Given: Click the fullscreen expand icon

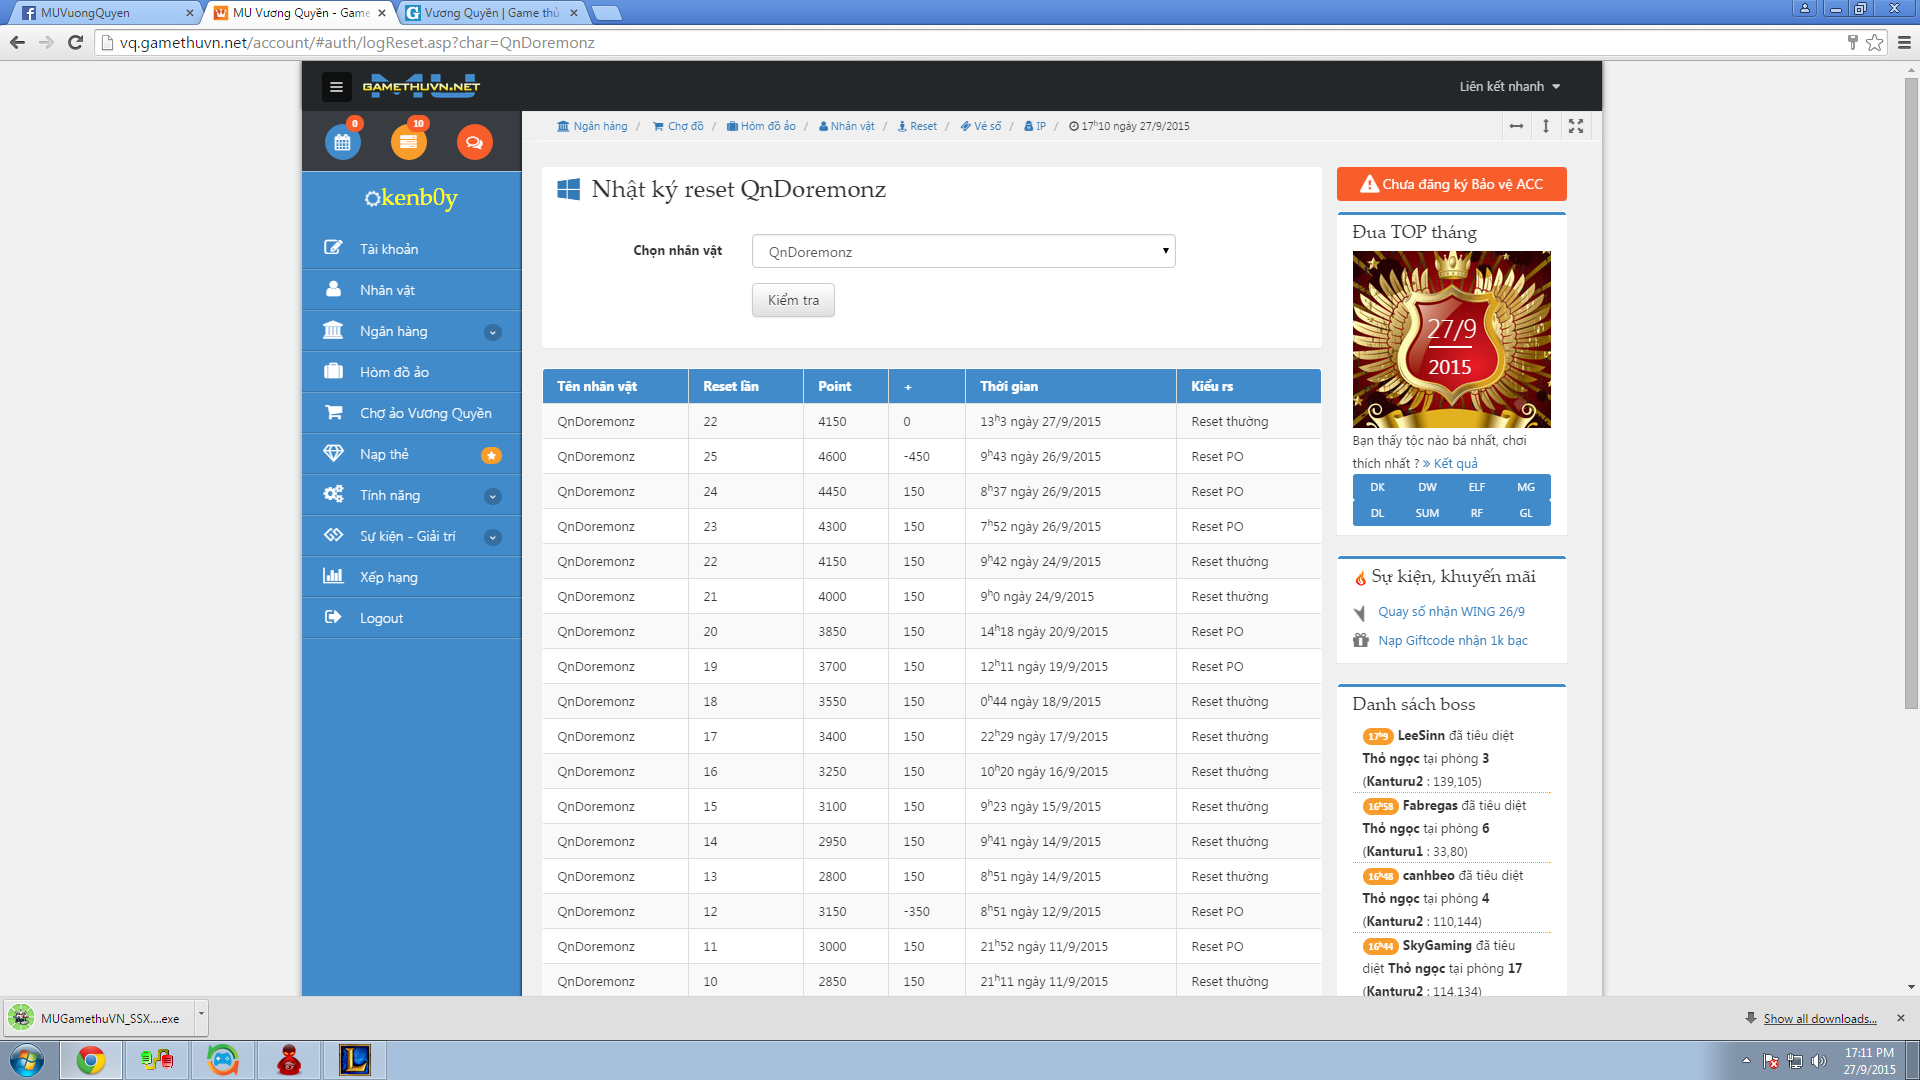Looking at the screenshot, I should [x=1576, y=126].
